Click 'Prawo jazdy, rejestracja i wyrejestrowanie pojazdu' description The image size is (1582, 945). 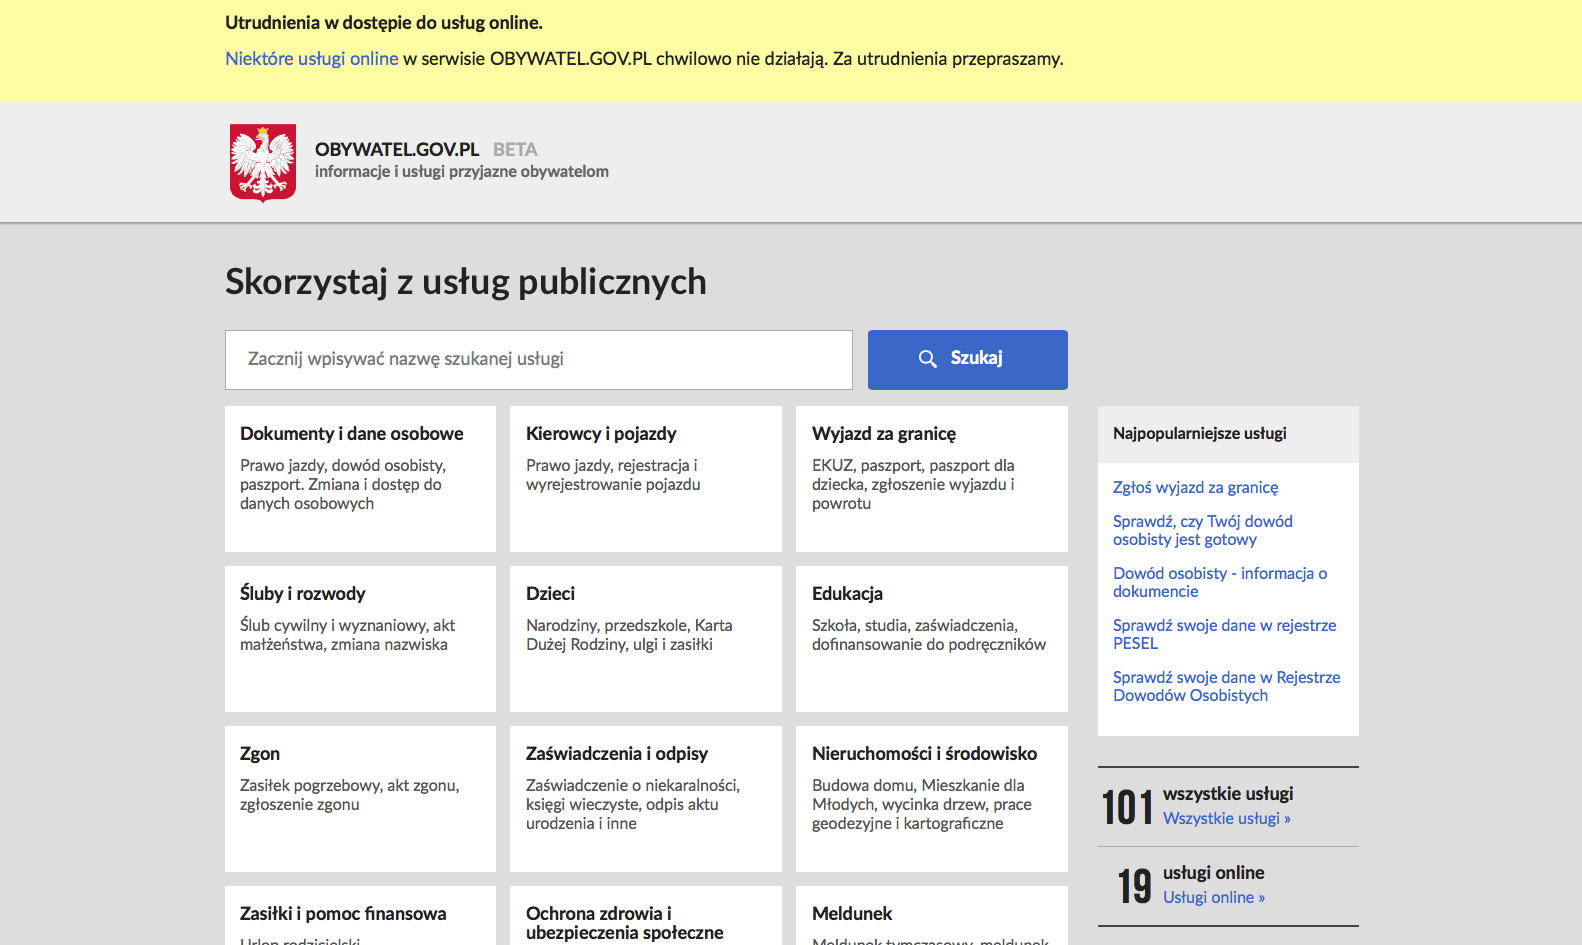[x=613, y=475]
